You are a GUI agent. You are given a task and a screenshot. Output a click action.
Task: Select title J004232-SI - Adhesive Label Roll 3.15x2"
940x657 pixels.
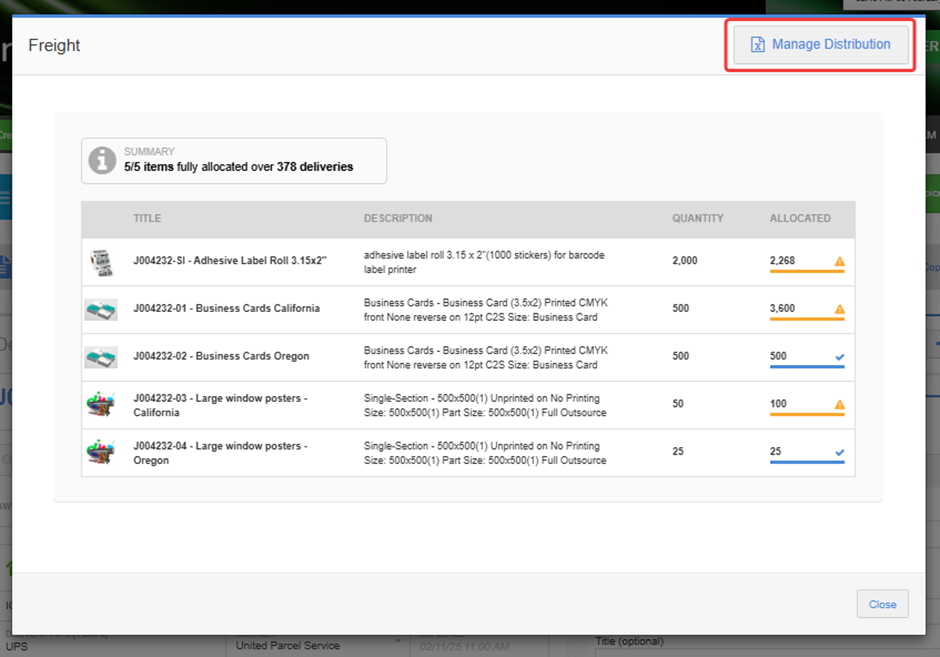230,261
